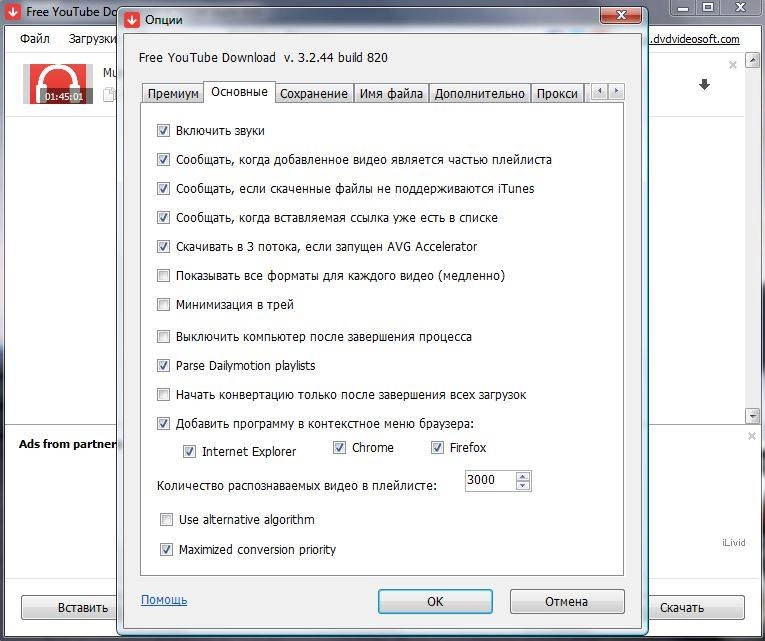Click the download arrow icon in main window list
The width and height of the screenshot is (765, 641).
pos(704,84)
